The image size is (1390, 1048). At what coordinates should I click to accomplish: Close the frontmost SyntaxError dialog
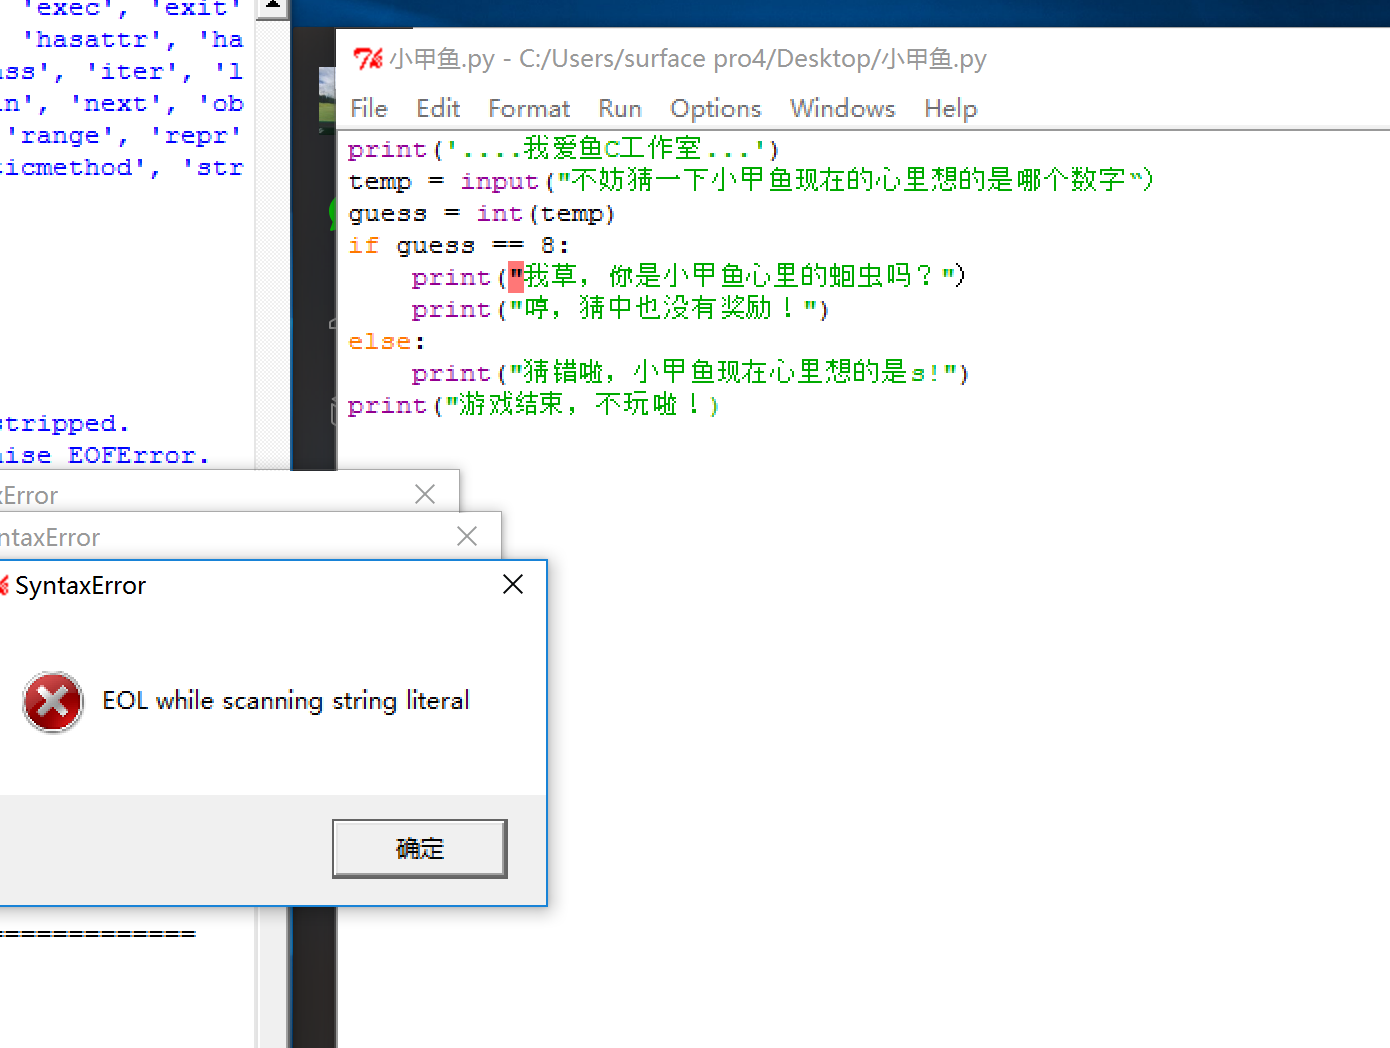513,584
